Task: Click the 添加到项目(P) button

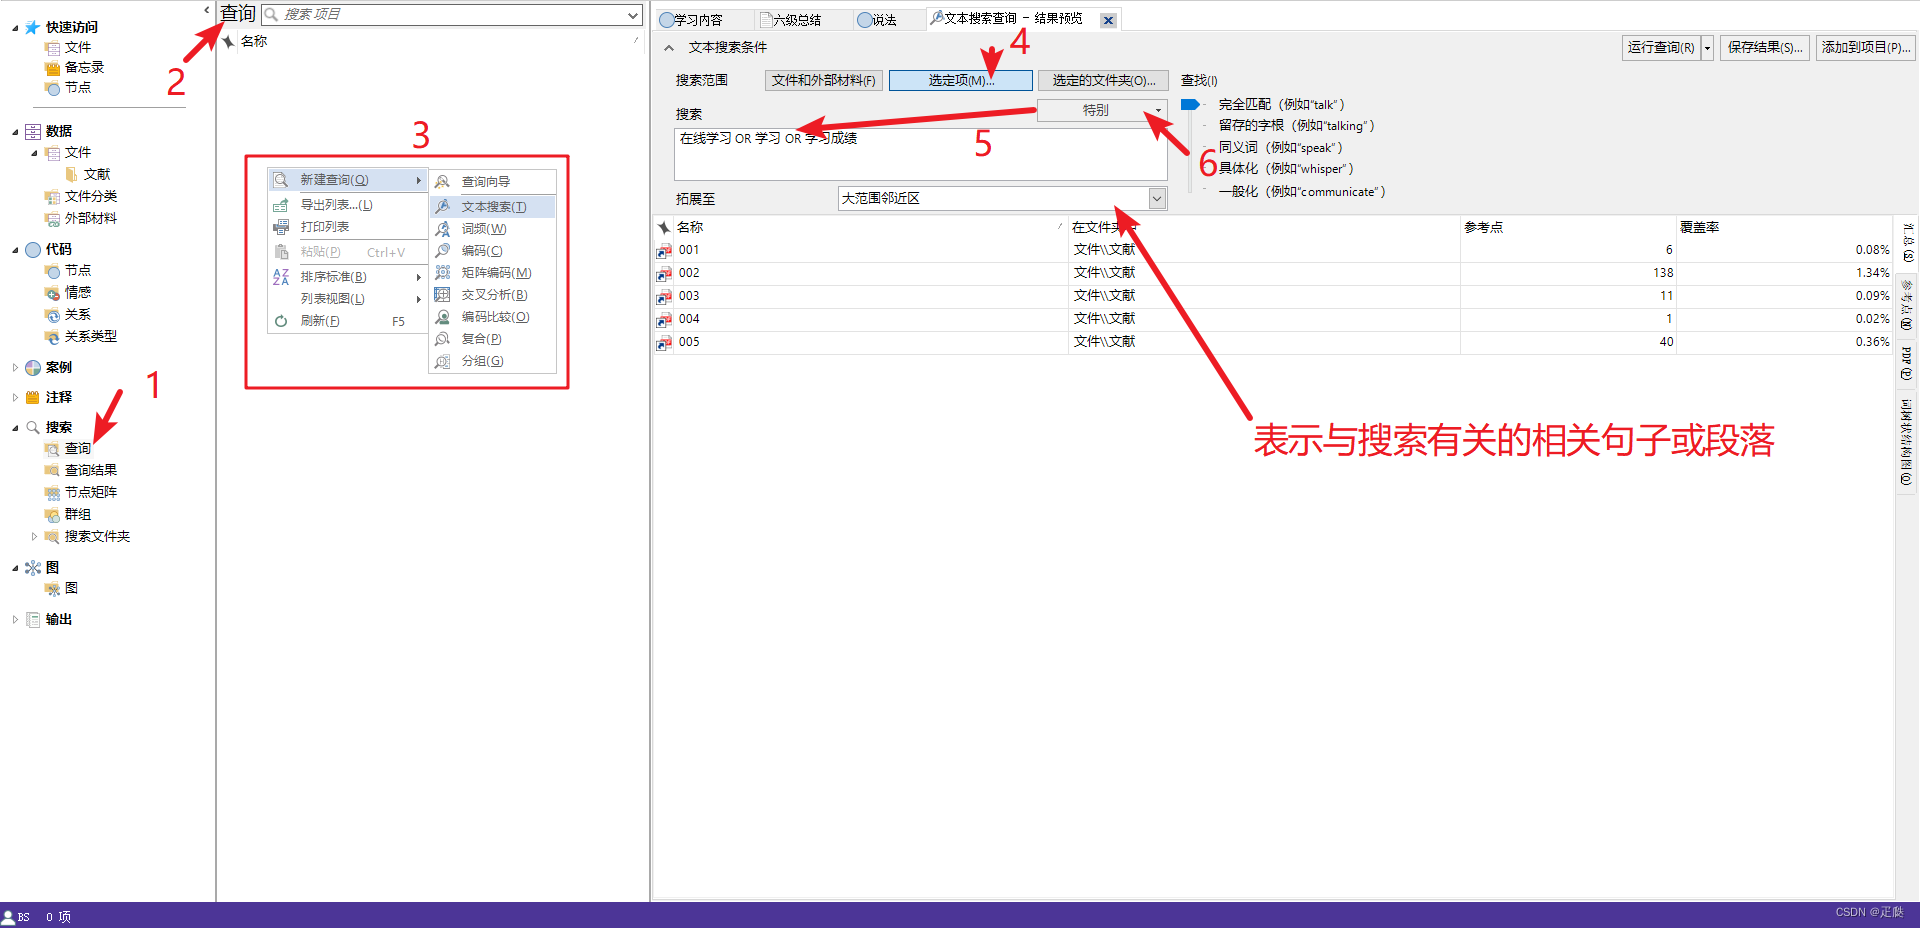Action: click(1866, 48)
